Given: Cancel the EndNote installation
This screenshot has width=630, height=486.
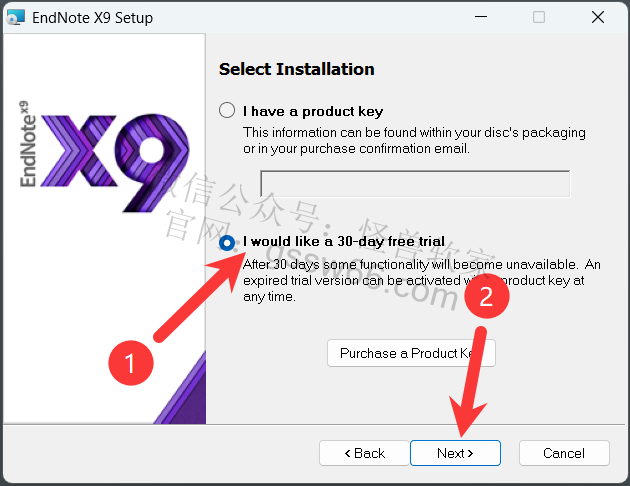Looking at the screenshot, I should (564, 453).
